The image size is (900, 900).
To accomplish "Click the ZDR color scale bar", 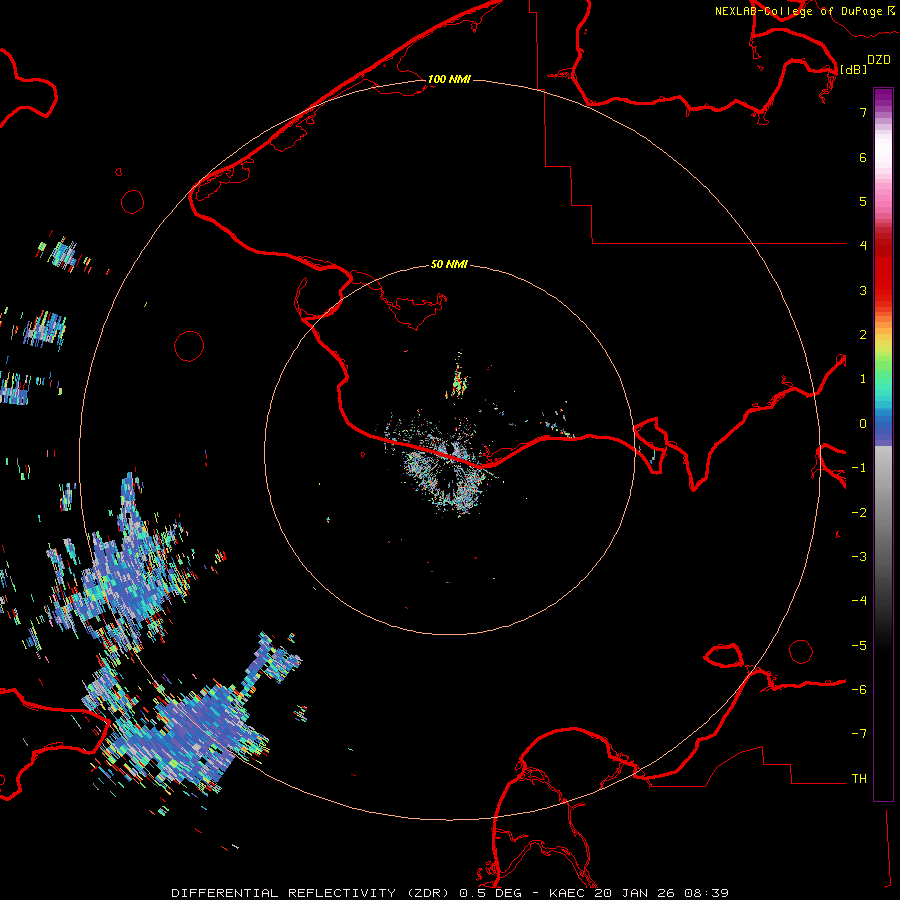I will 883,444.
